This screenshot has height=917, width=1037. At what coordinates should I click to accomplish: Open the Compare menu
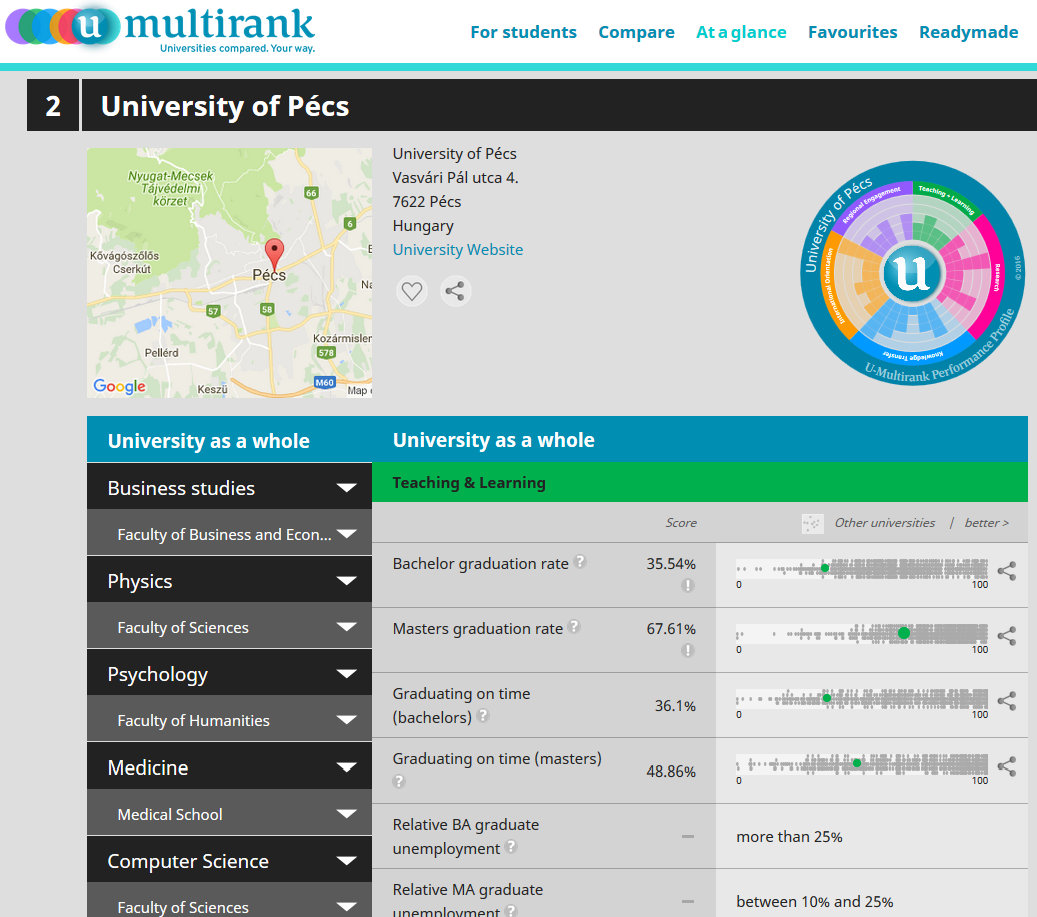[636, 32]
